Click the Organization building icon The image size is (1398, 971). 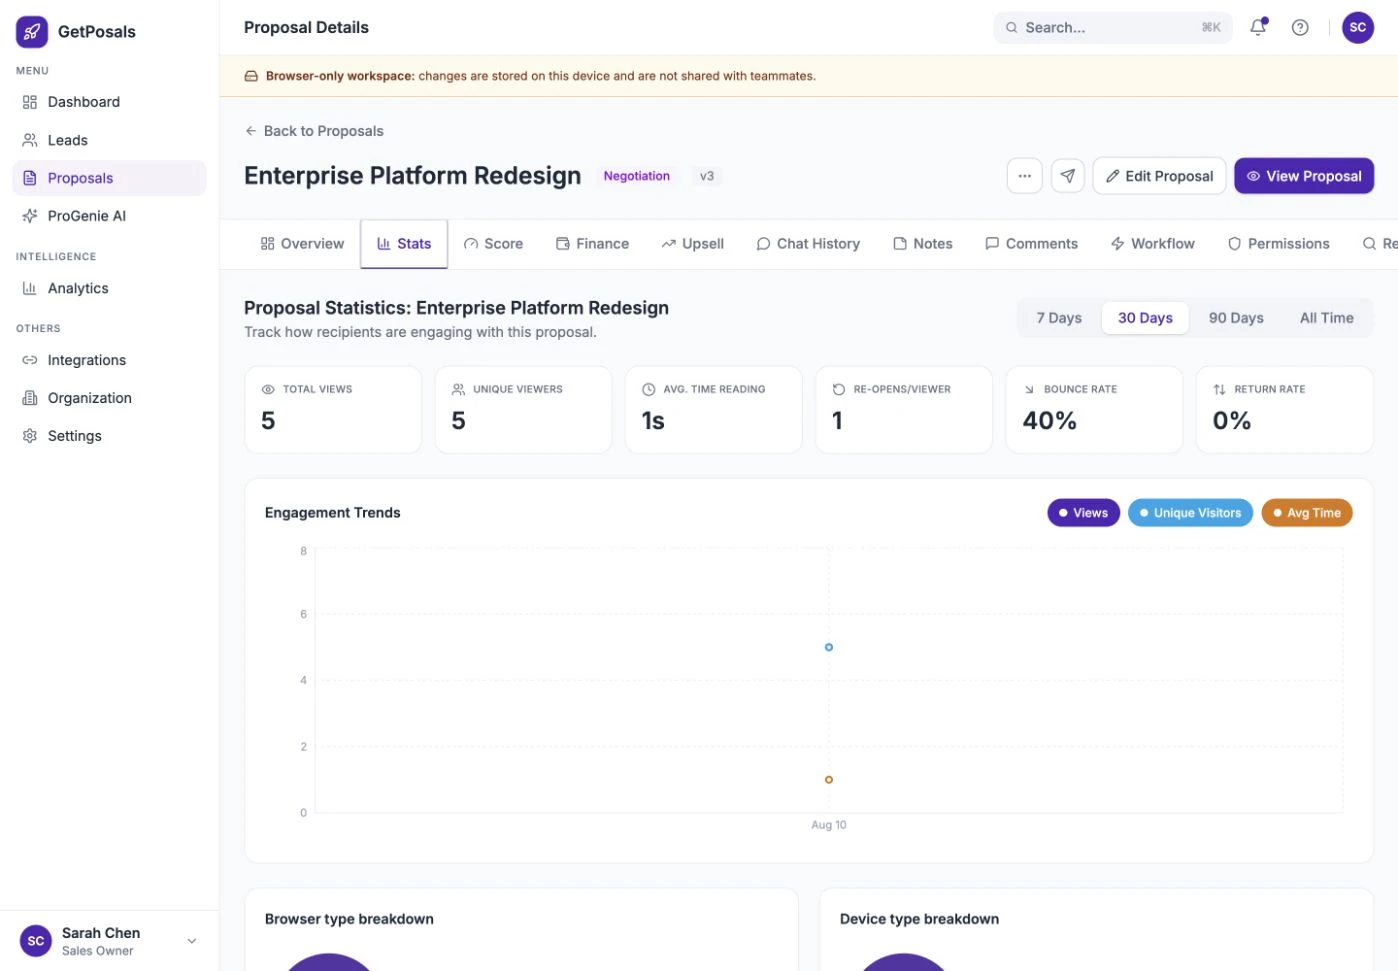point(30,398)
